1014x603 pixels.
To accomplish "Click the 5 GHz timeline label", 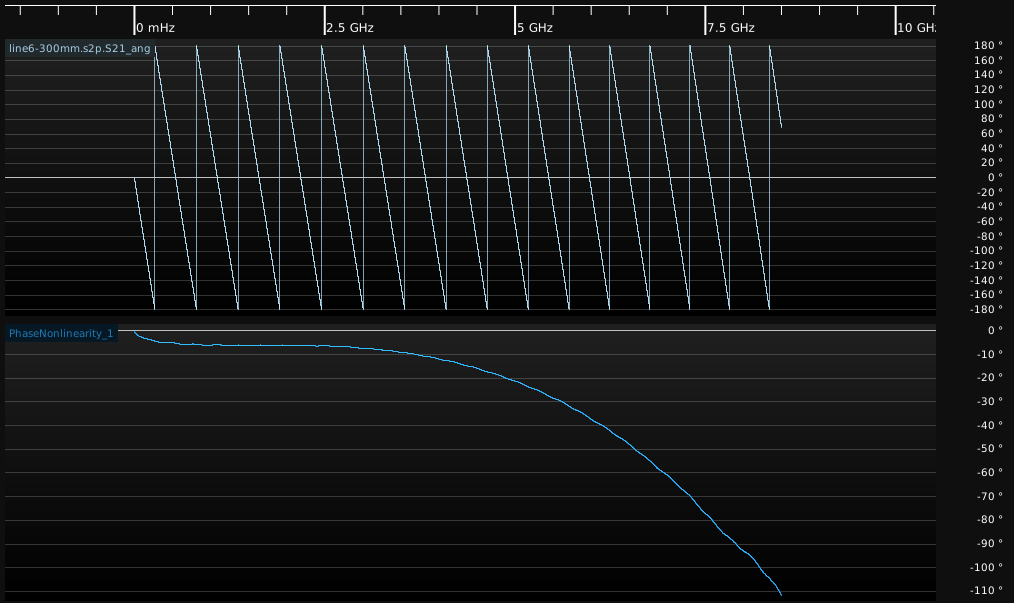I will [x=535, y=28].
